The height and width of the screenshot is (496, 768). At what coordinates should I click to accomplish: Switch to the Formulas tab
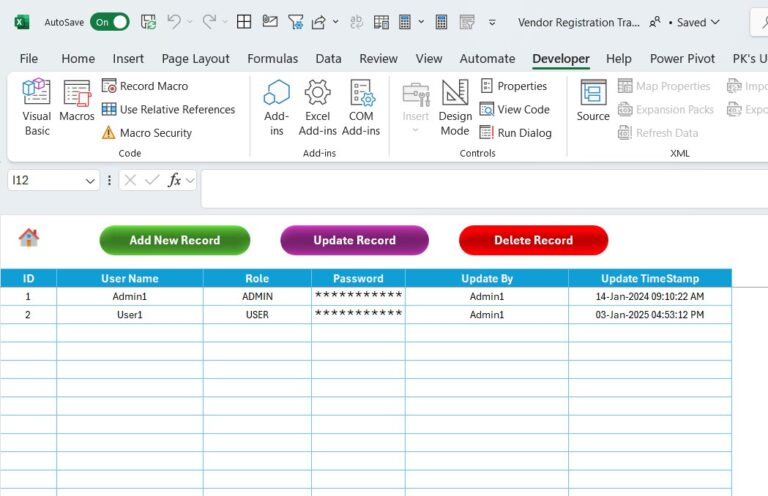[x=272, y=59]
